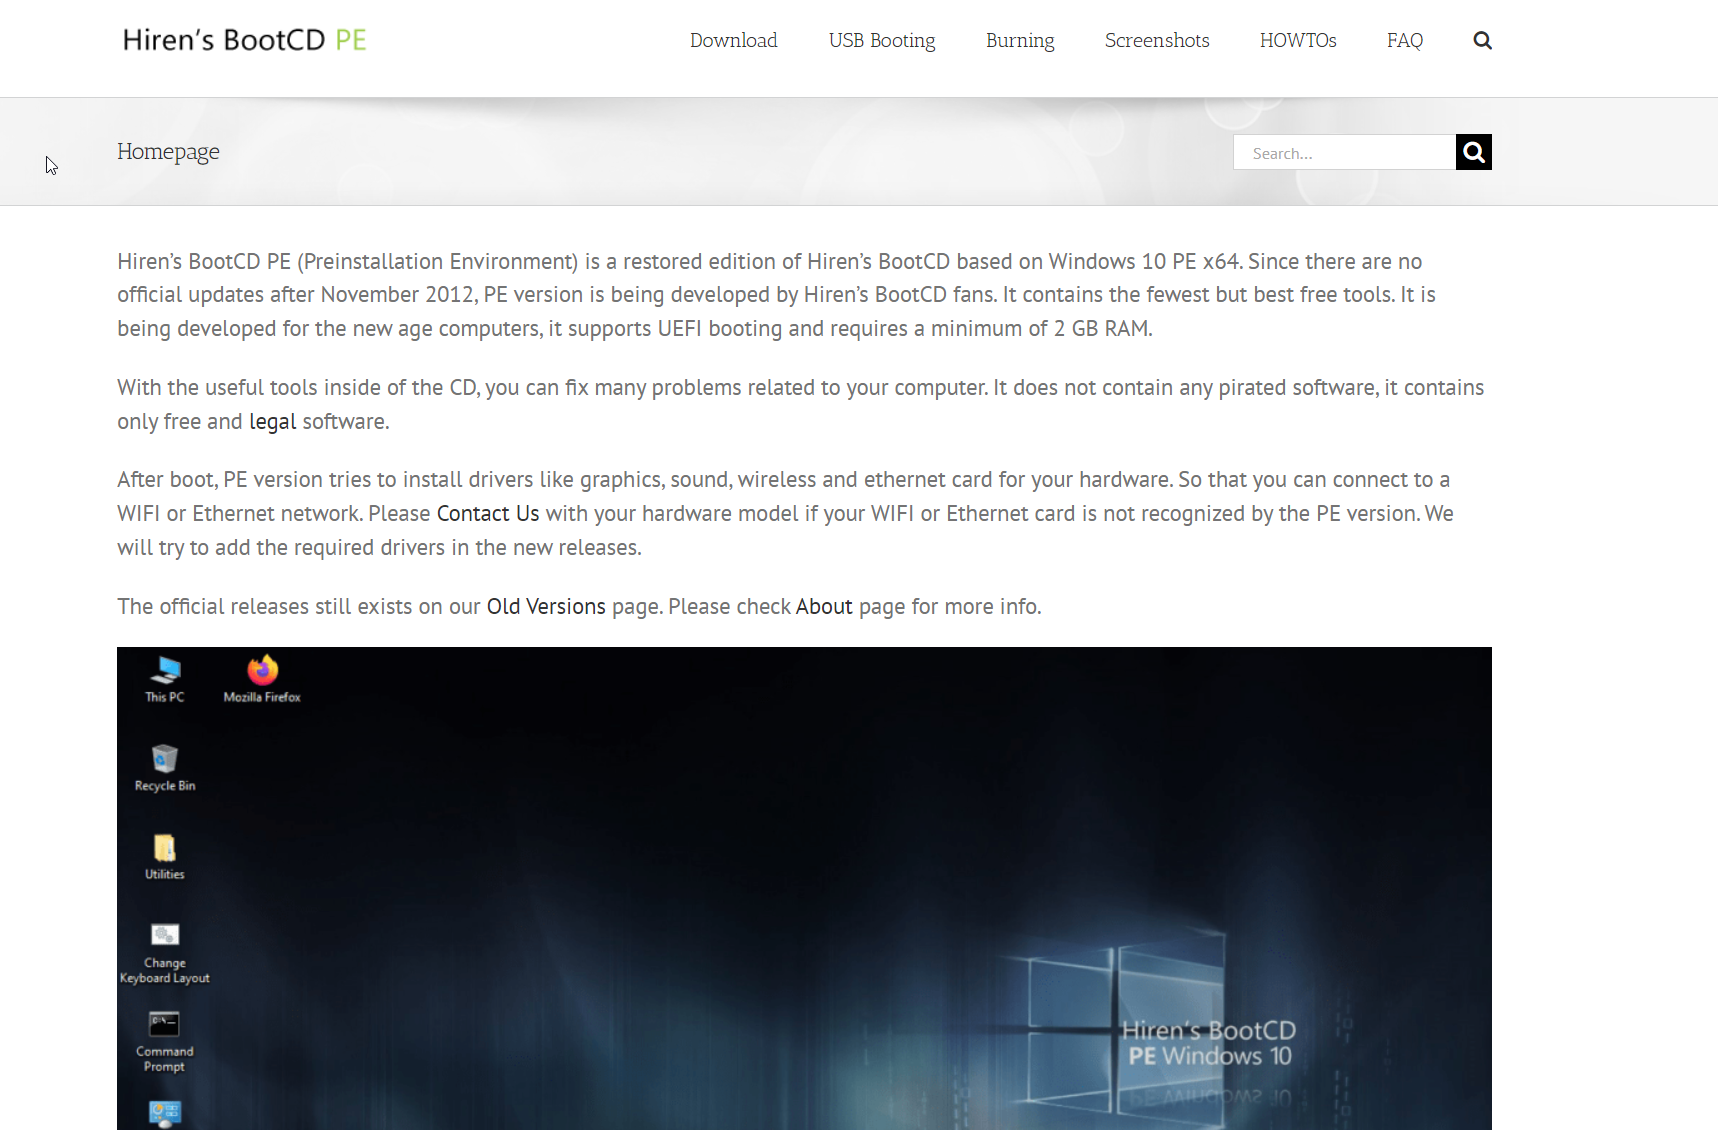Screen dimensions: 1718x1130
Task: Open the Screenshots page
Action: pos(1157,40)
